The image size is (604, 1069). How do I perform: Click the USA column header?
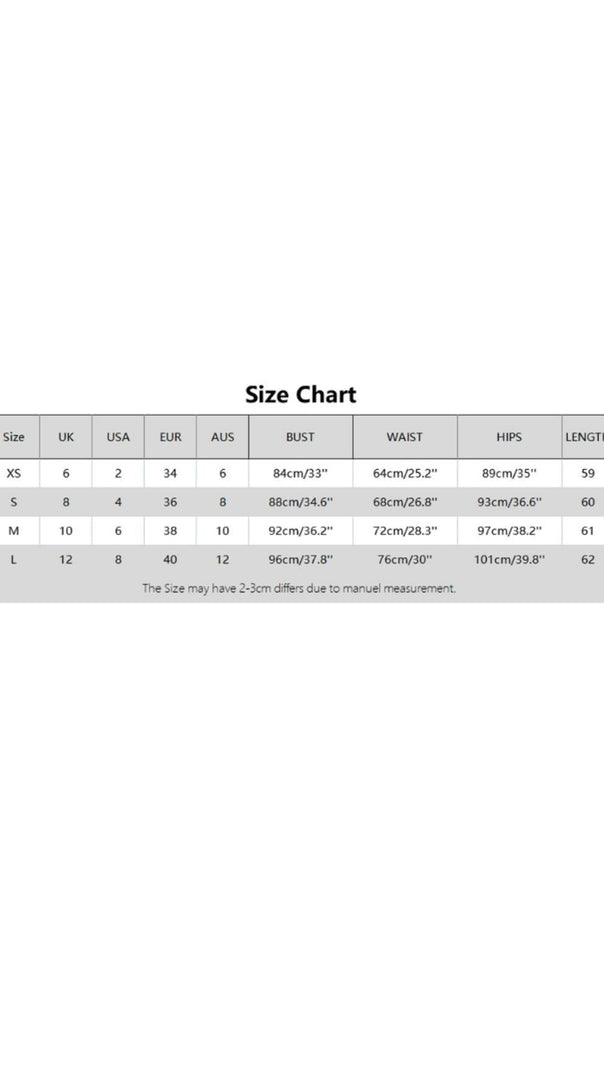coord(118,437)
